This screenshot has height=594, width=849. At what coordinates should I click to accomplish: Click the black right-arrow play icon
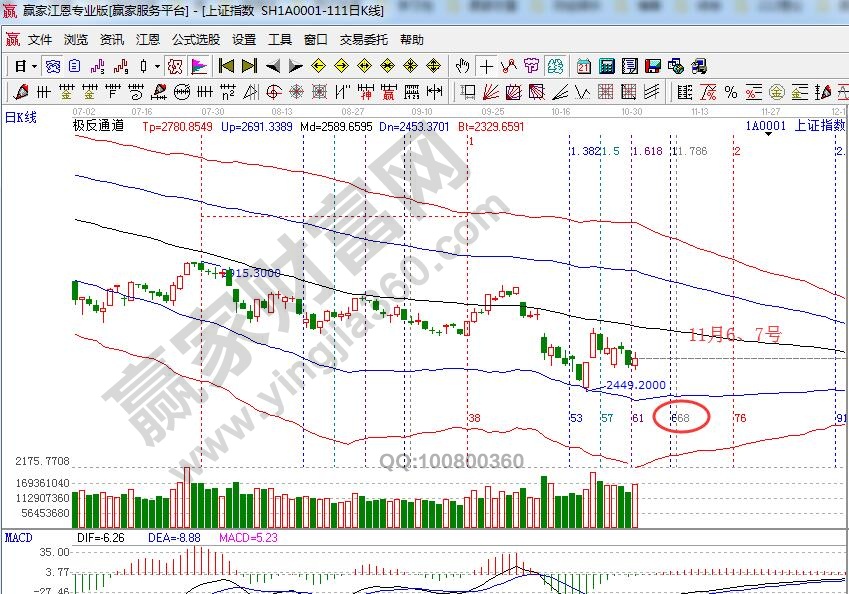pos(296,66)
